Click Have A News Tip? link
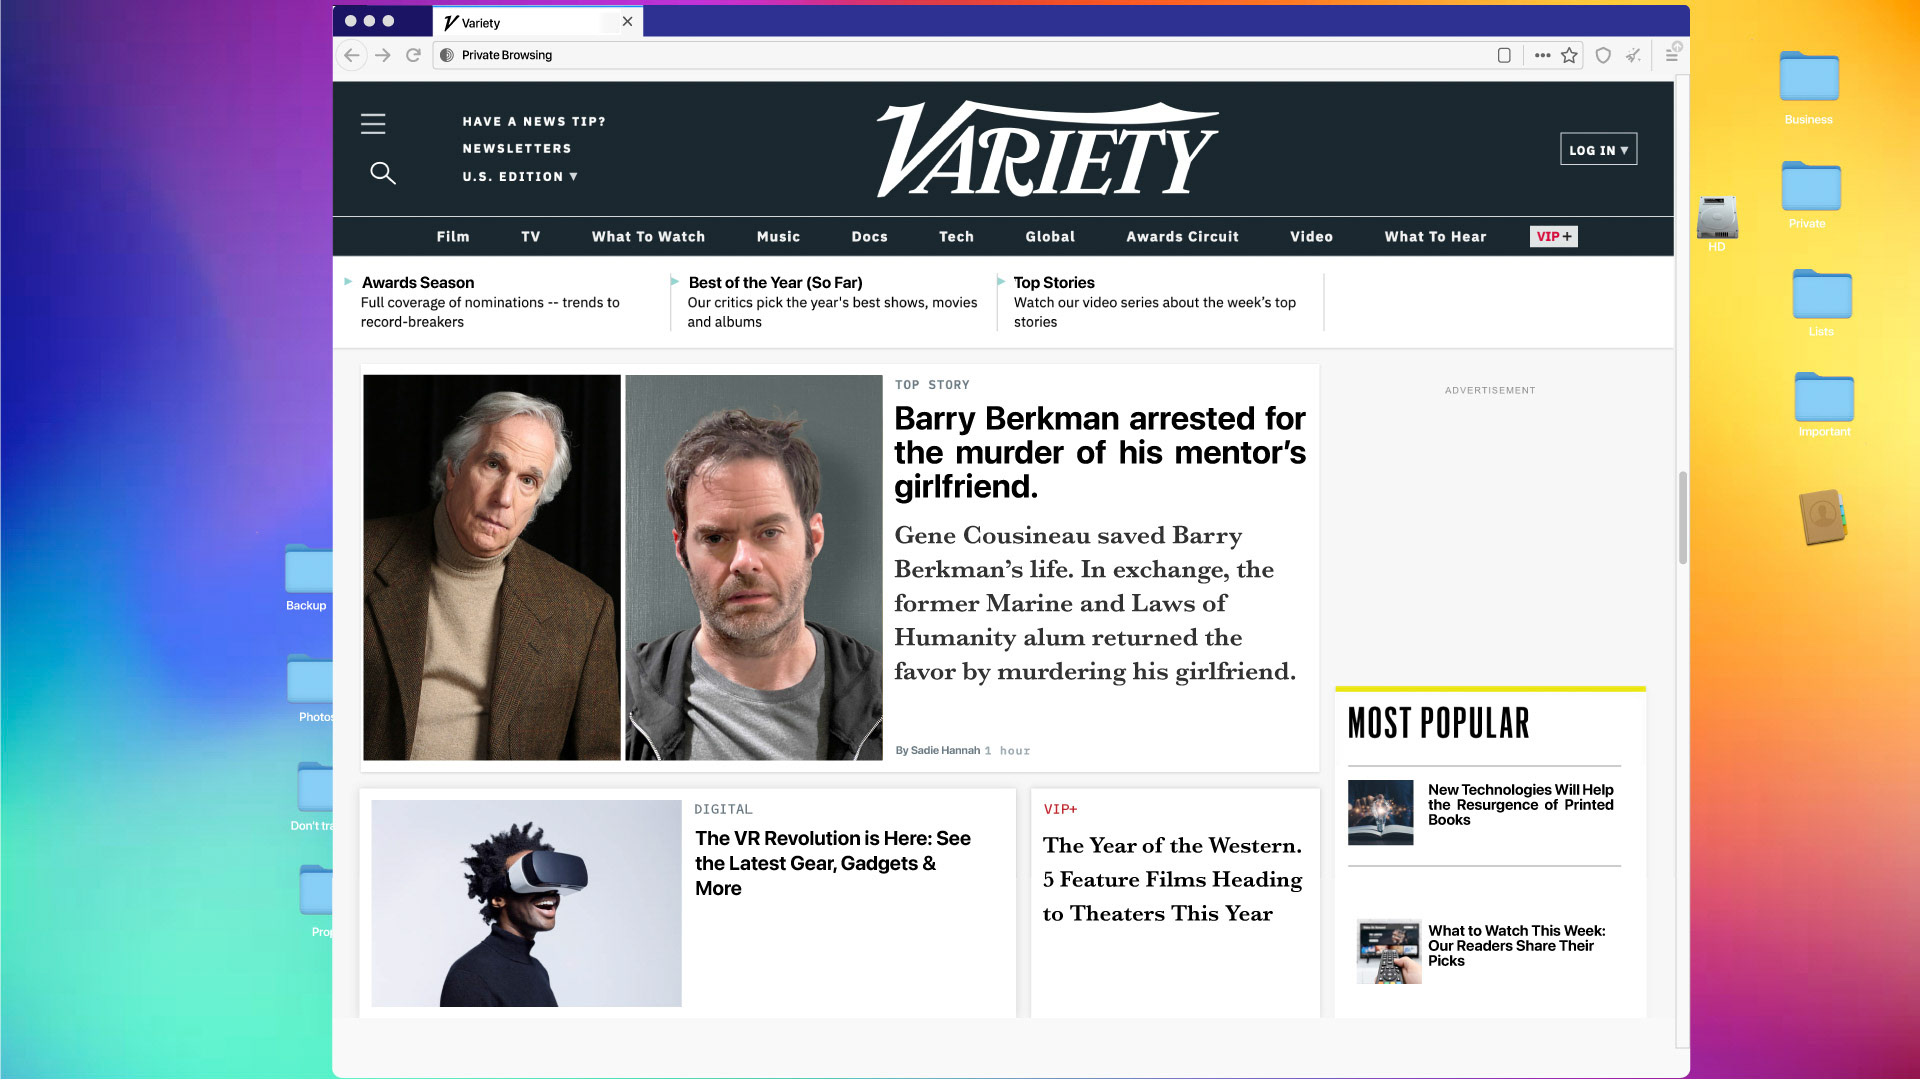 (x=534, y=122)
